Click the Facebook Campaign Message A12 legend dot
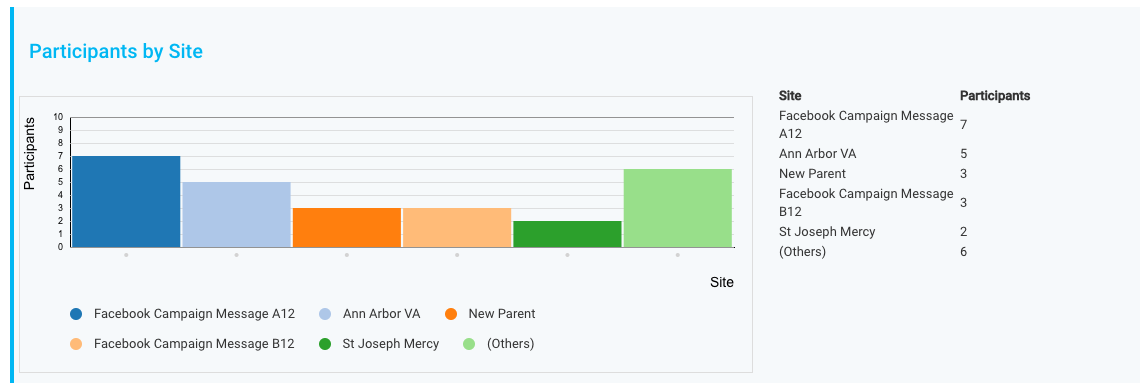 [x=76, y=314]
